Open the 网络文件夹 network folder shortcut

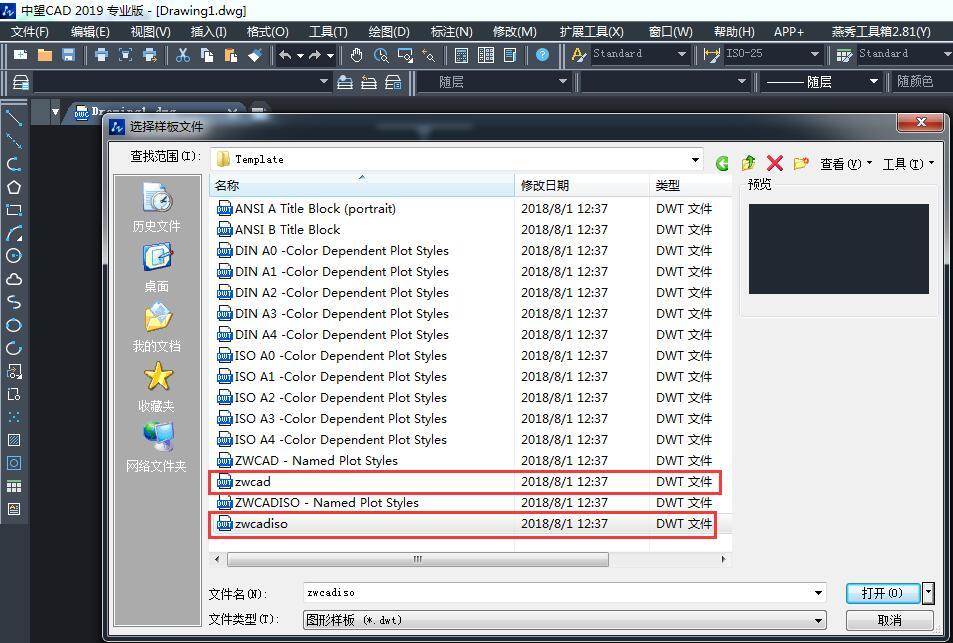coord(156,448)
